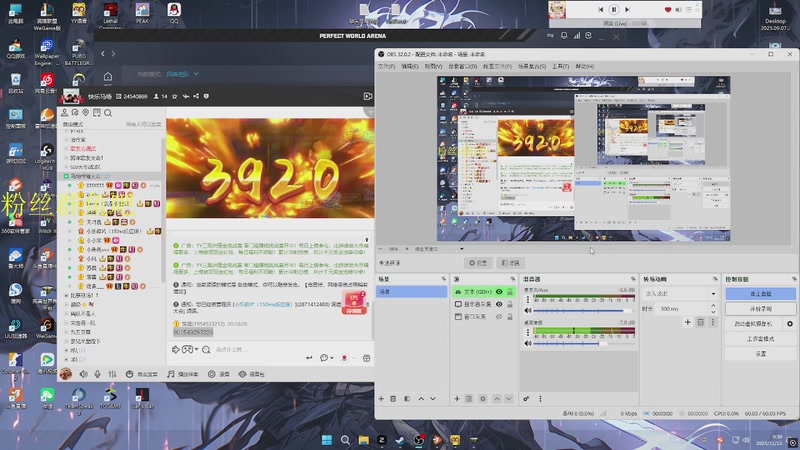The width and height of the screenshot is (800, 450).
Task: Remove selected source using Sources trash icon
Action: [x=469, y=398]
